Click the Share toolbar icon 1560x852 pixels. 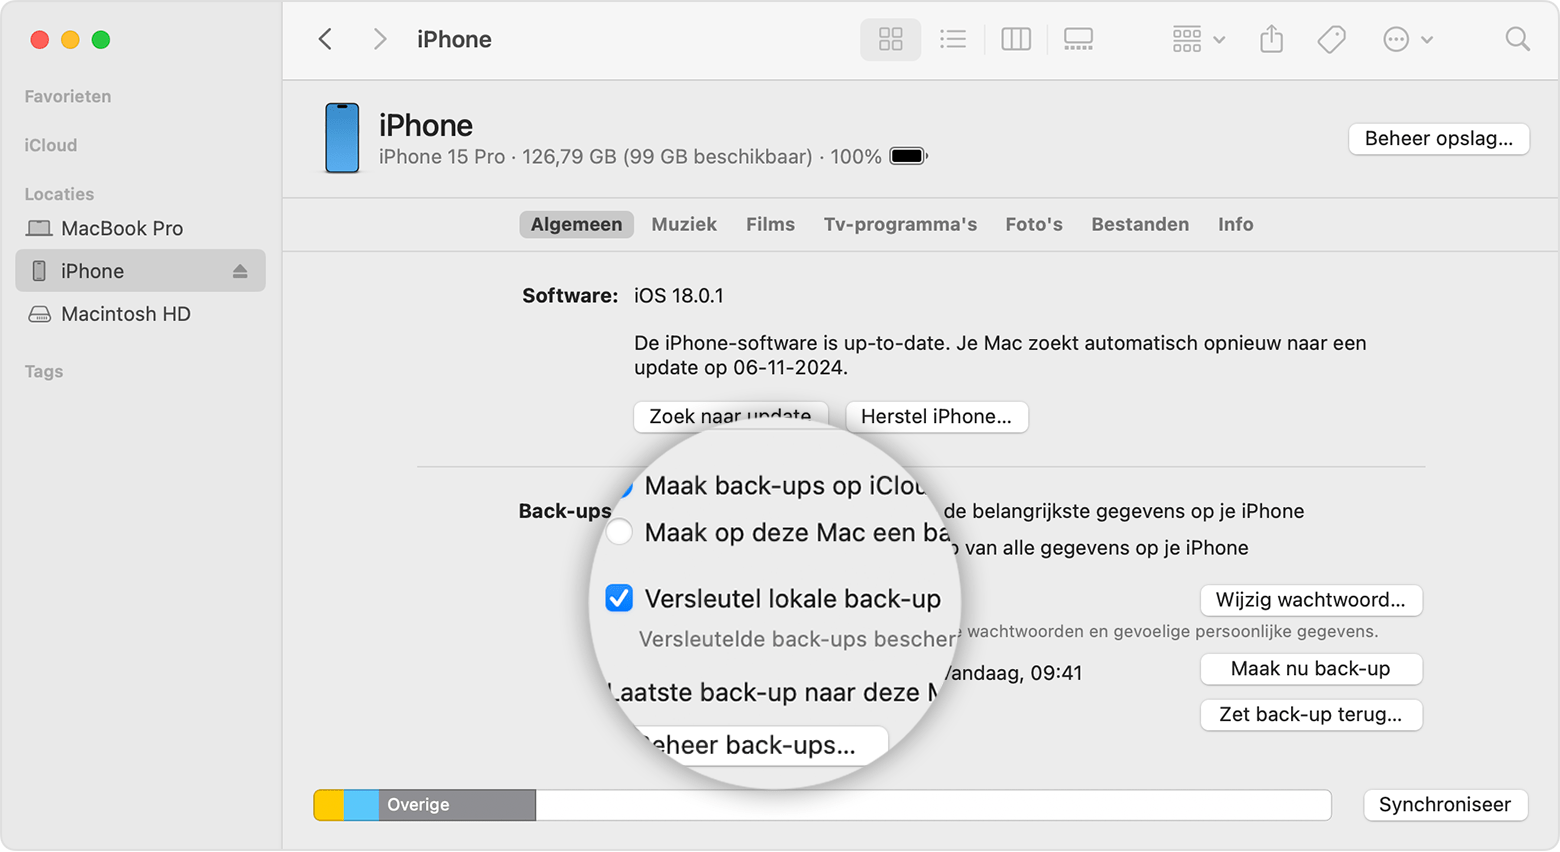[1271, 39]
